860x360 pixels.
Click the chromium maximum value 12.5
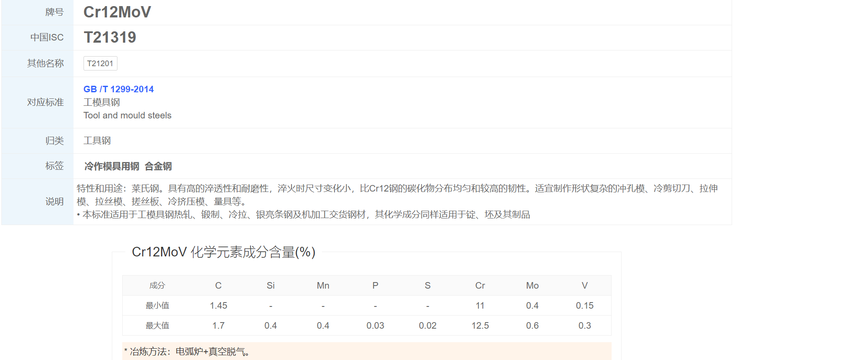(x=480, y=325)
